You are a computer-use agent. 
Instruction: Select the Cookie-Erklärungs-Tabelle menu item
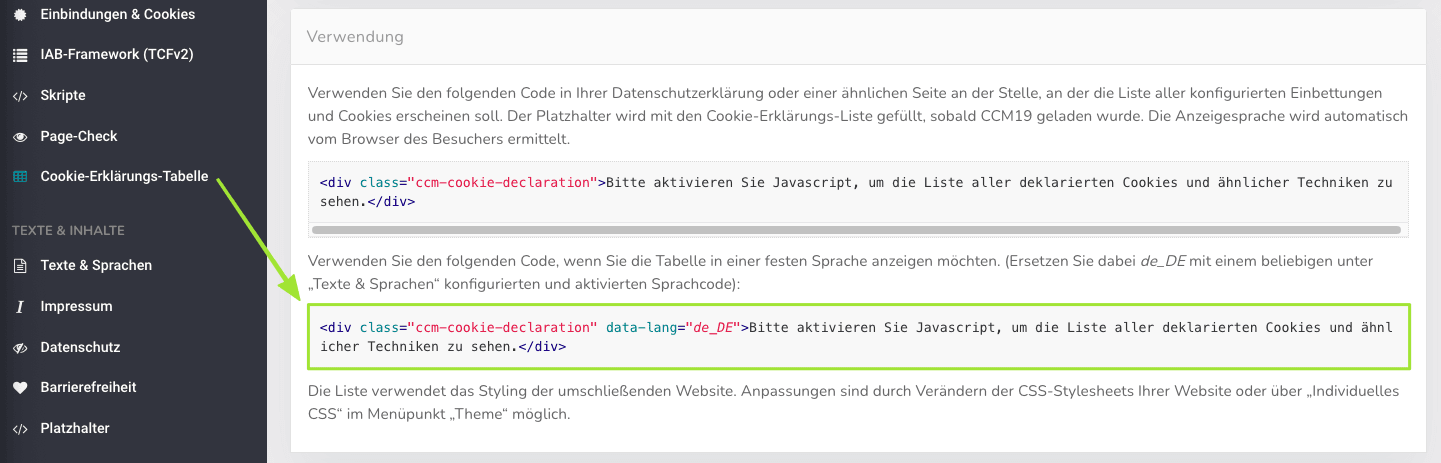124,177
